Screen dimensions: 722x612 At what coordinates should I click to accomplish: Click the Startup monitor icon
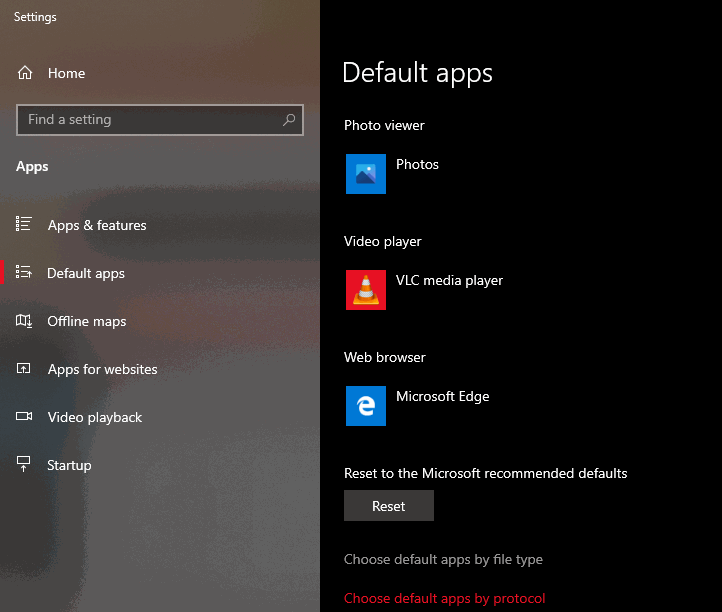coord(23,464)
